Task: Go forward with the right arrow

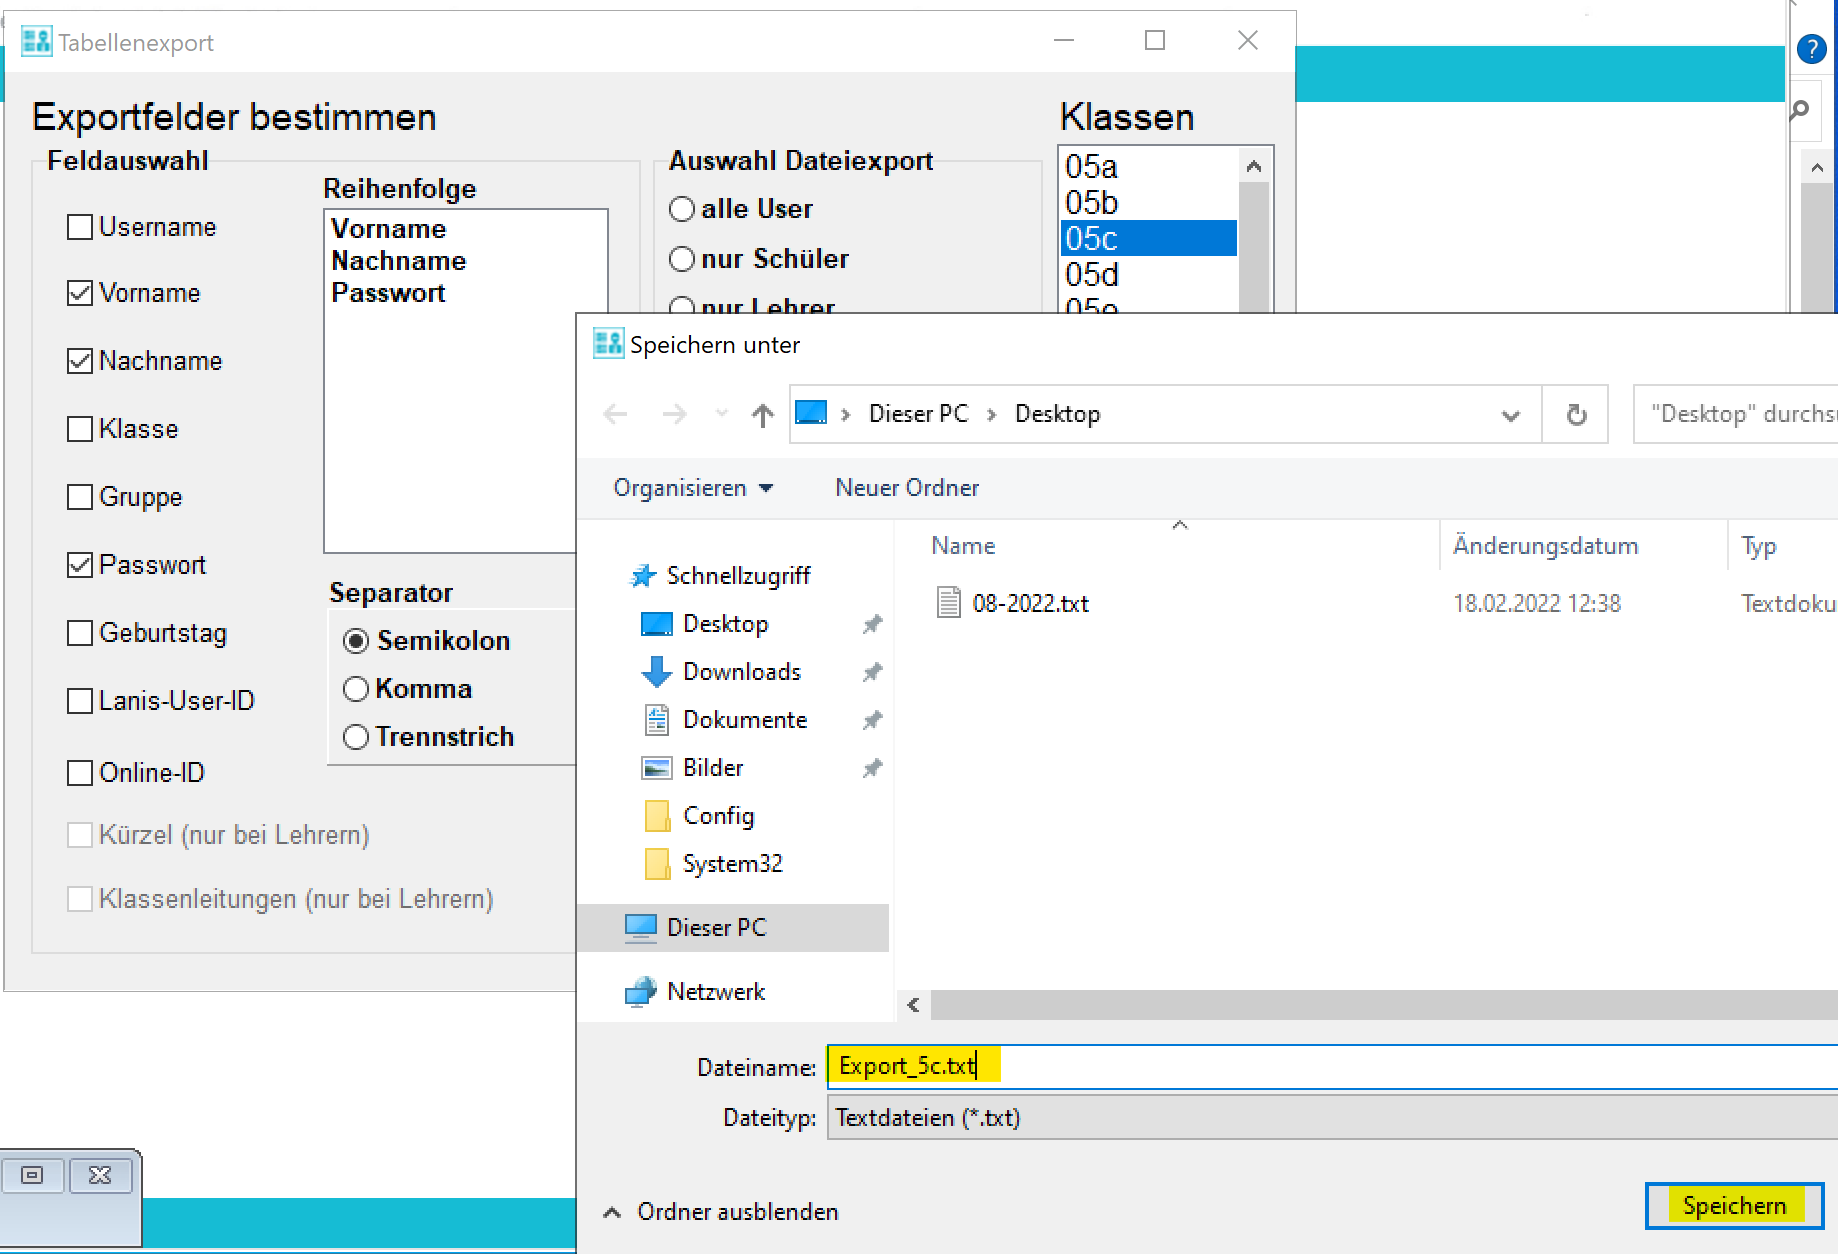Action: tap(675, 414)
